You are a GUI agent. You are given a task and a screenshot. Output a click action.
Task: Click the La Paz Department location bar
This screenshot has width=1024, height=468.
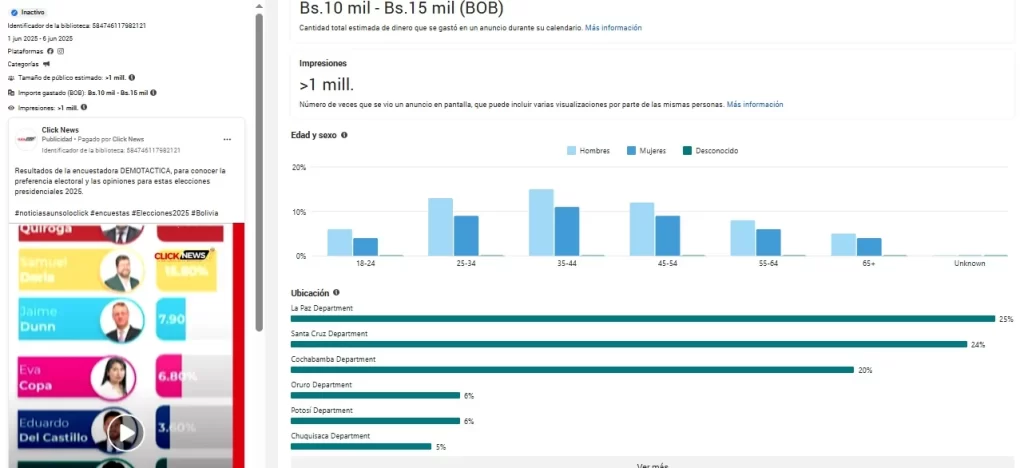coord(642,319)
